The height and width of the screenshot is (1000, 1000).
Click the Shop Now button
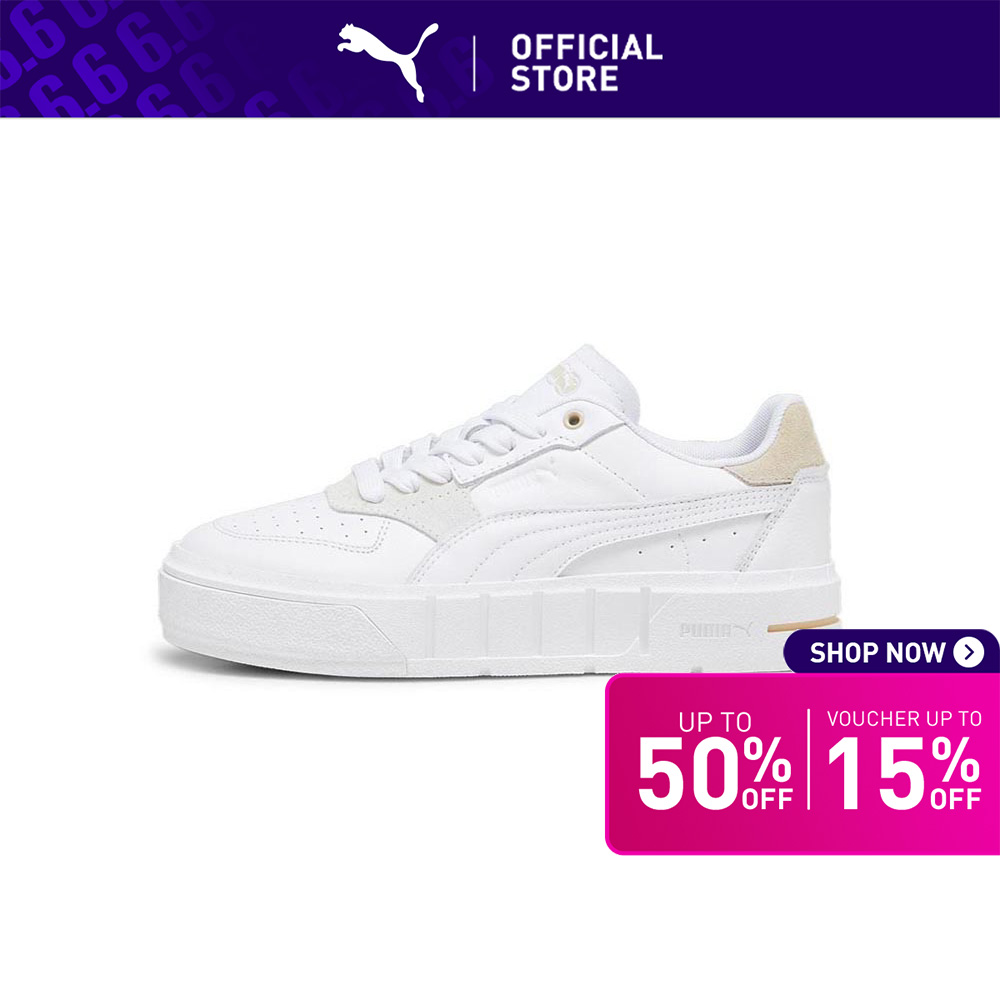click(891, 652)
